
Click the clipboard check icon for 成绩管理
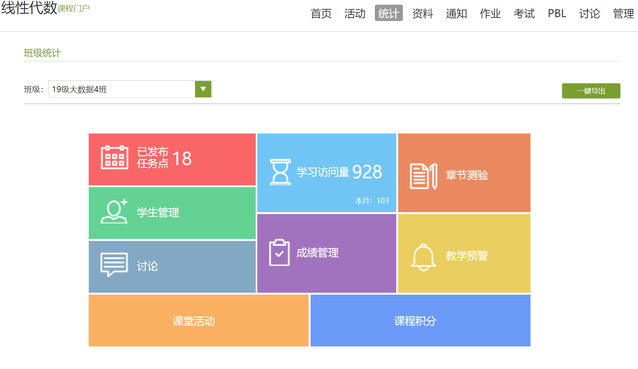tap(279, 253)
